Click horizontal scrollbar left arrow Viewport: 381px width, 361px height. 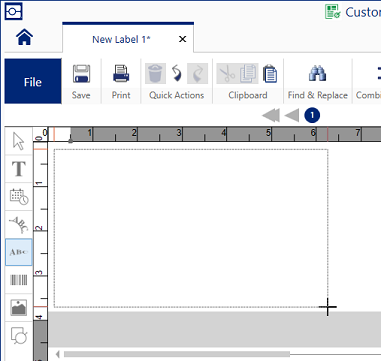coord(58,354)
